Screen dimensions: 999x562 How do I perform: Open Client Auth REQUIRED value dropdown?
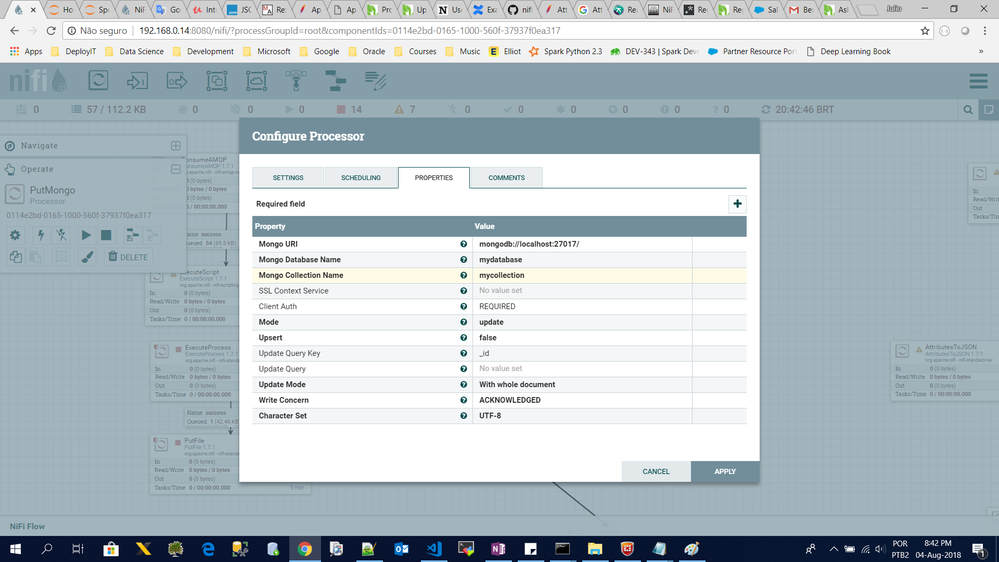[582, 306]
